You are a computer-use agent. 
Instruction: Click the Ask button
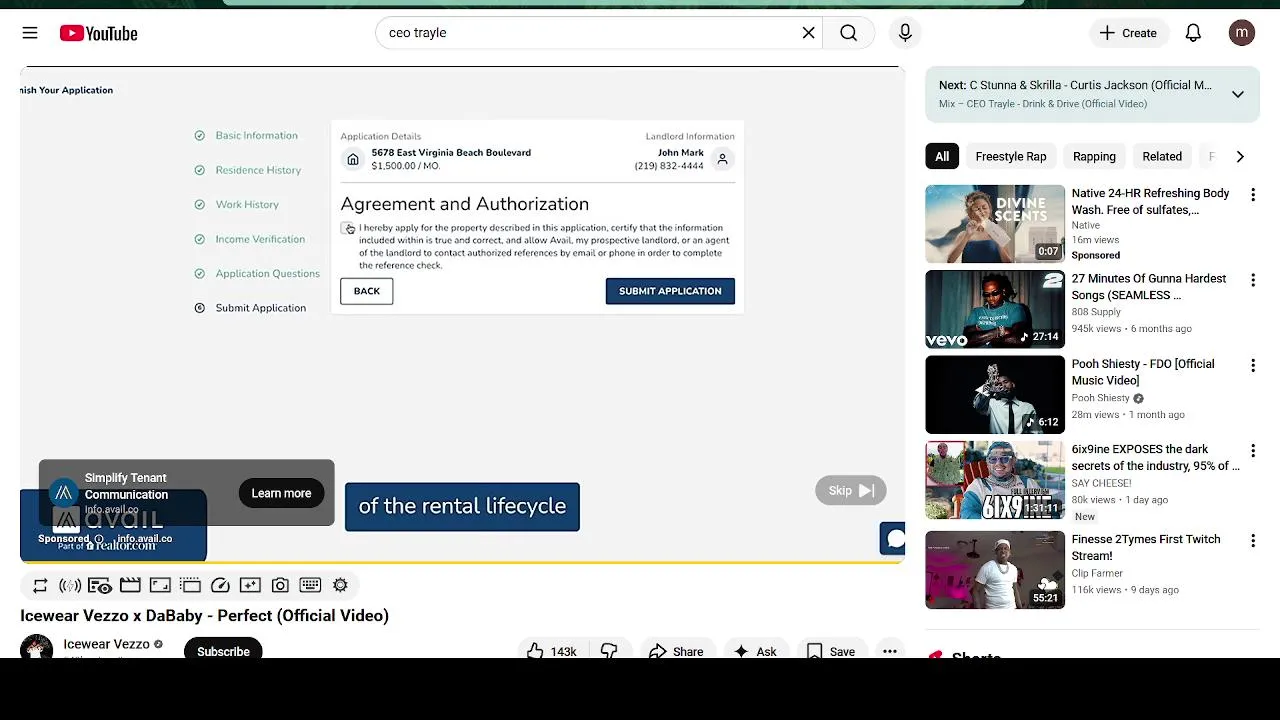756,650
